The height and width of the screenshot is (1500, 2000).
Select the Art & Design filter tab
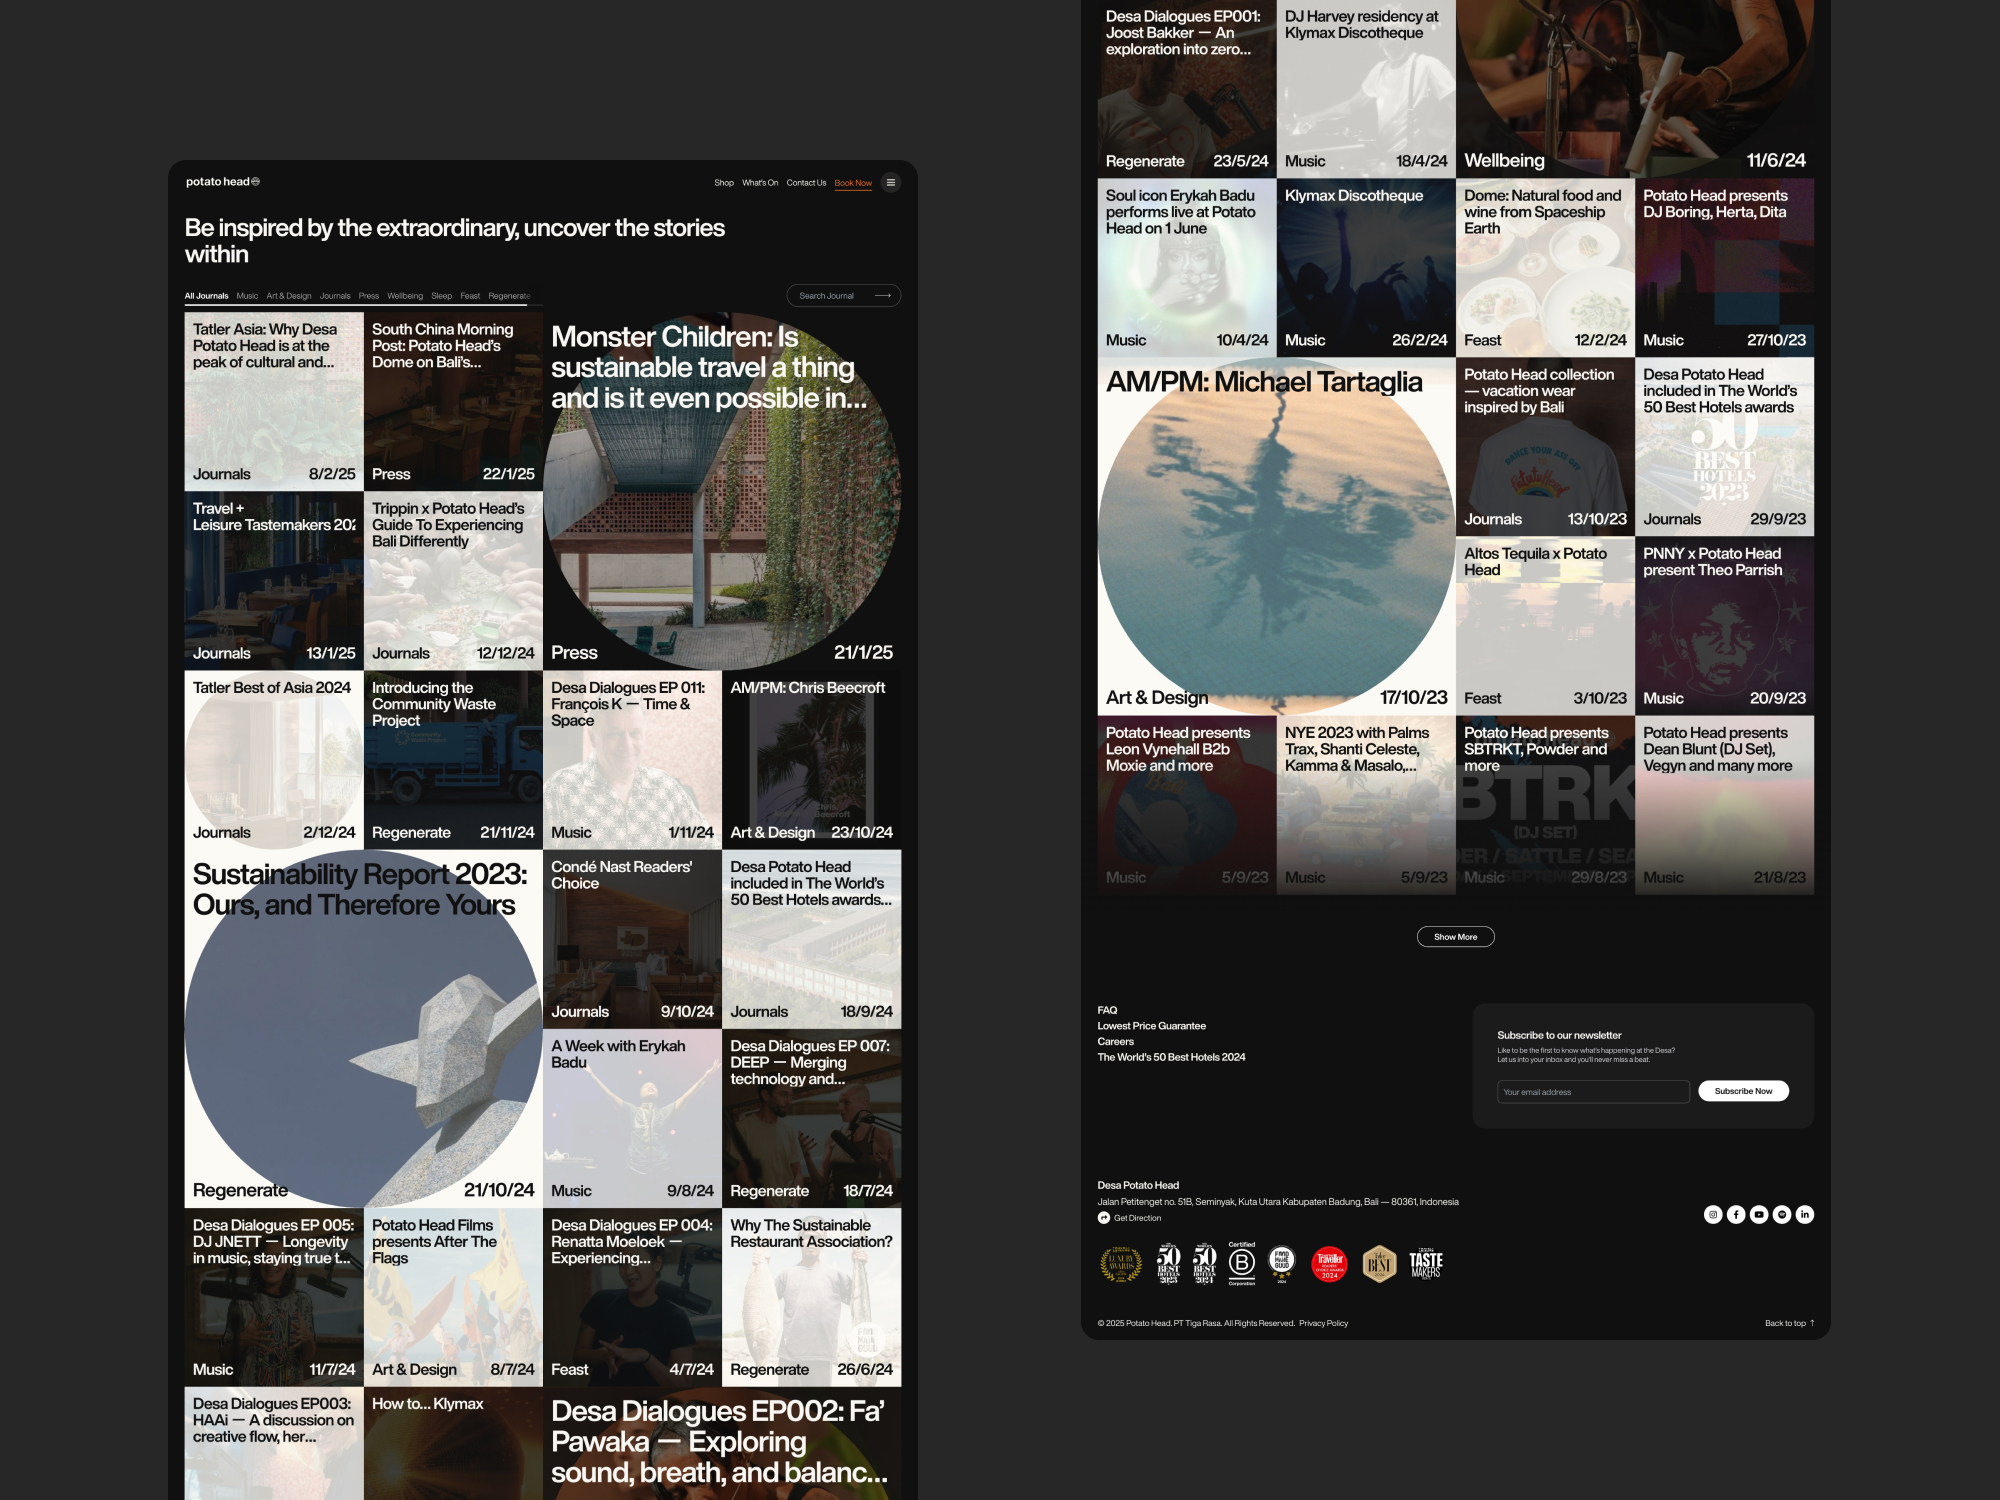coord(289,296)
